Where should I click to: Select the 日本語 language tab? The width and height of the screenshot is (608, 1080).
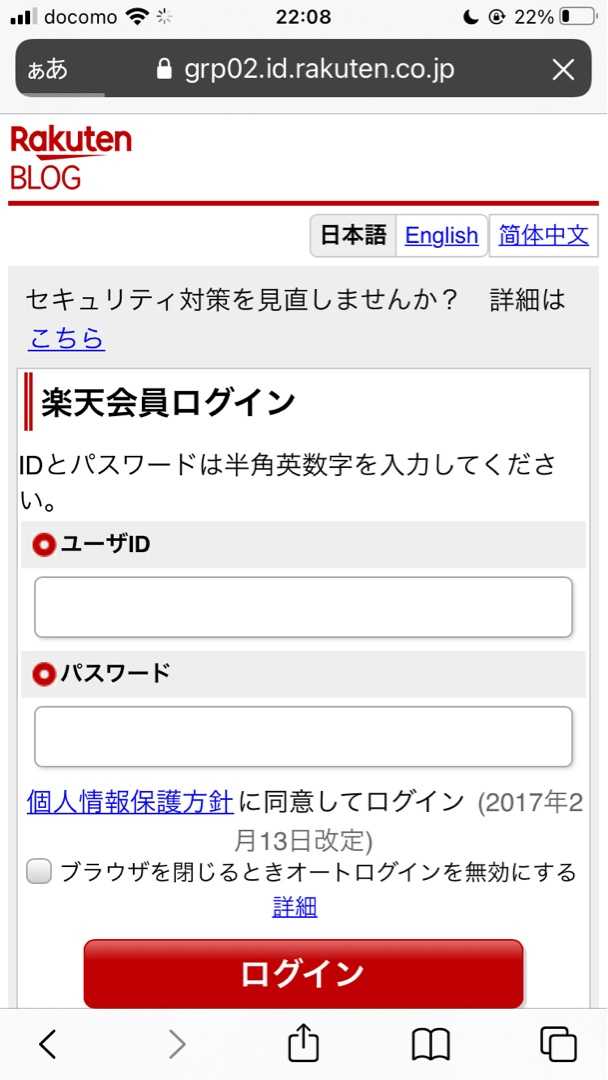pyautogui.click(x=353, y=236)
